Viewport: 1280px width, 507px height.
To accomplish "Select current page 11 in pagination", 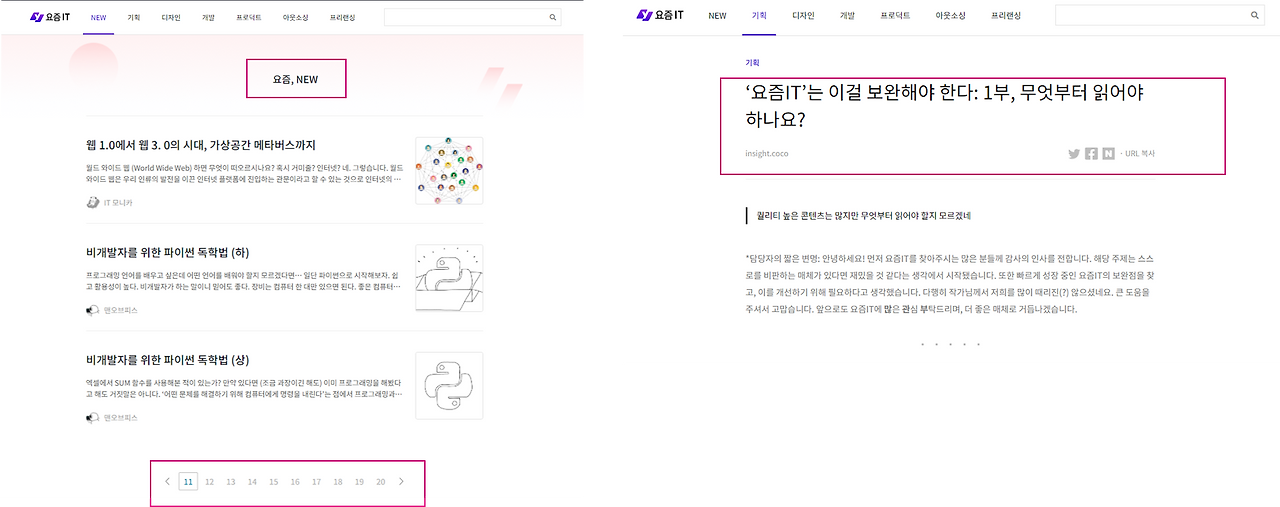I will click(188, 482).
